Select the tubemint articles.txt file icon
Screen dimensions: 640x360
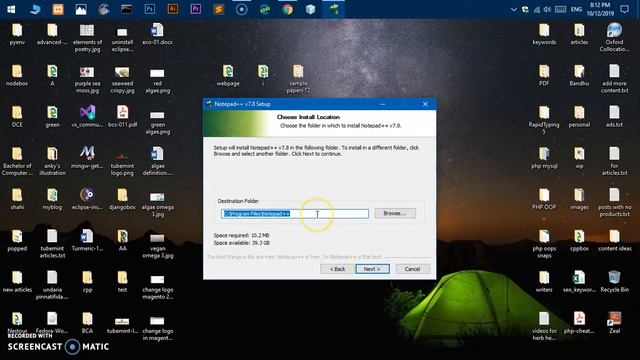pos(52,244)
